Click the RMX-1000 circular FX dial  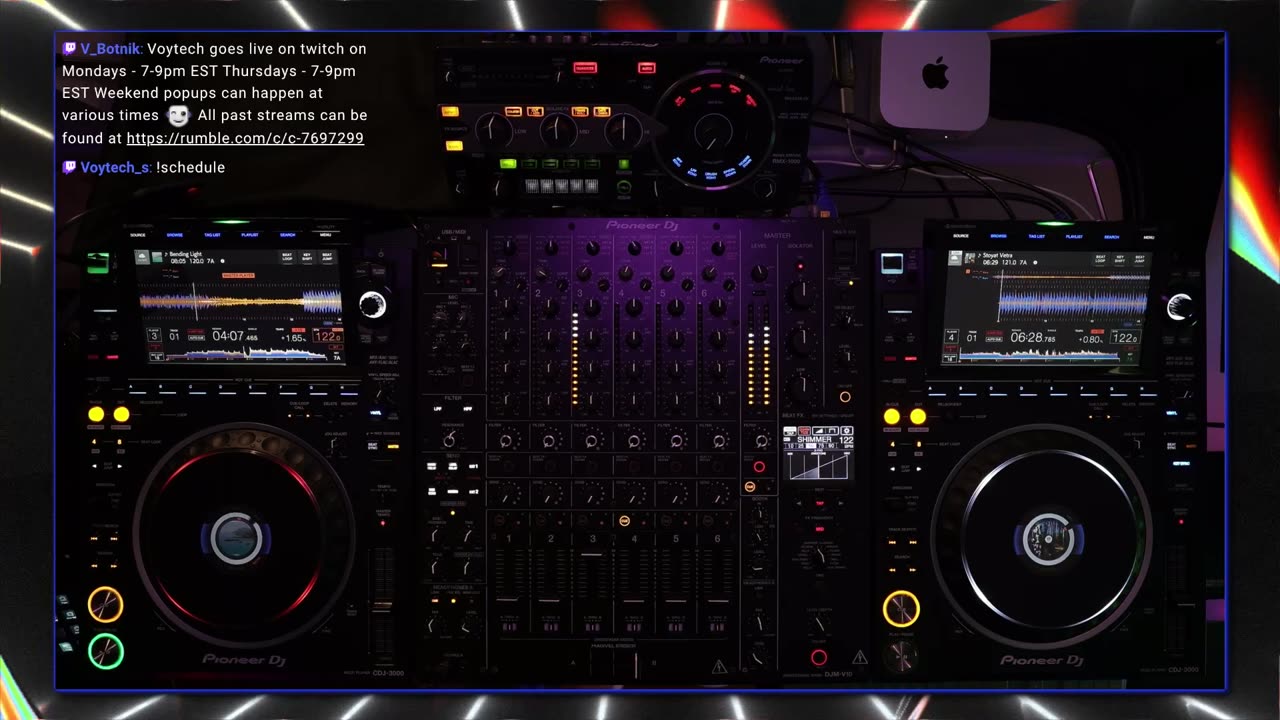coord(713,130)
